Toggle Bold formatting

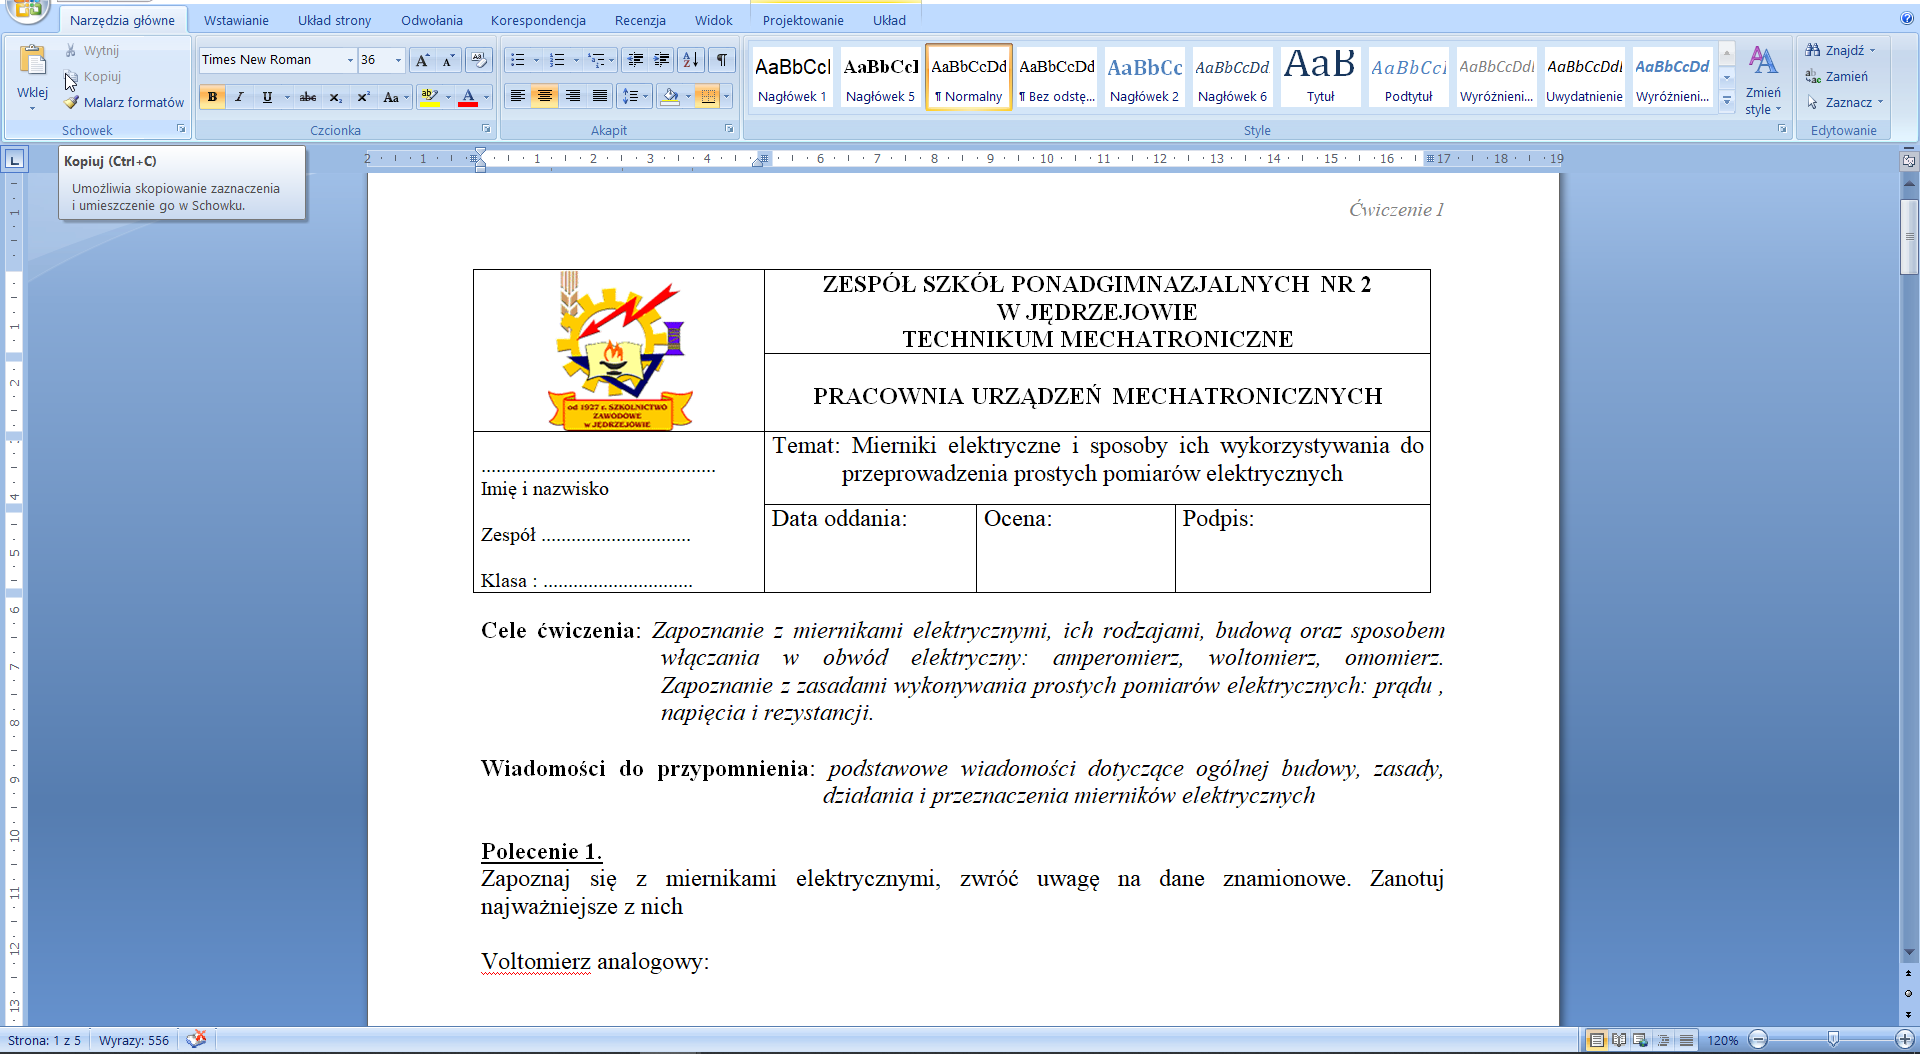tap(212, 97)
